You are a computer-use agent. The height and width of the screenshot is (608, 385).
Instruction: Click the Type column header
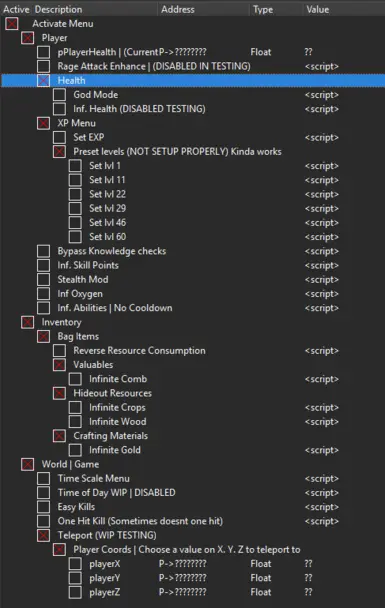[x=263, y=9]
